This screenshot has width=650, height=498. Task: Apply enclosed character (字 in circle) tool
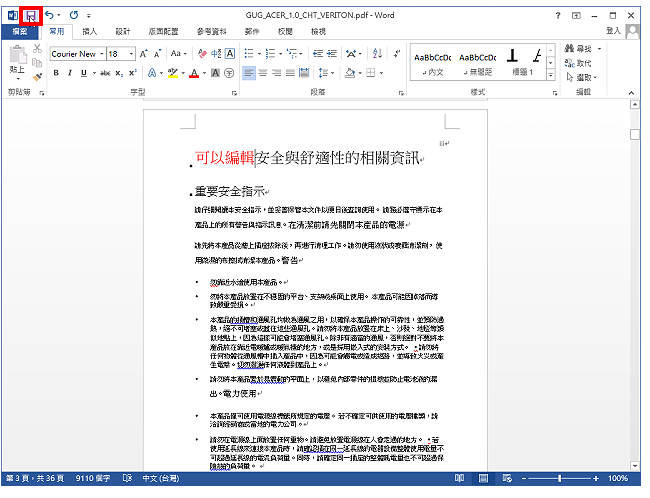[x=229, y=73]
